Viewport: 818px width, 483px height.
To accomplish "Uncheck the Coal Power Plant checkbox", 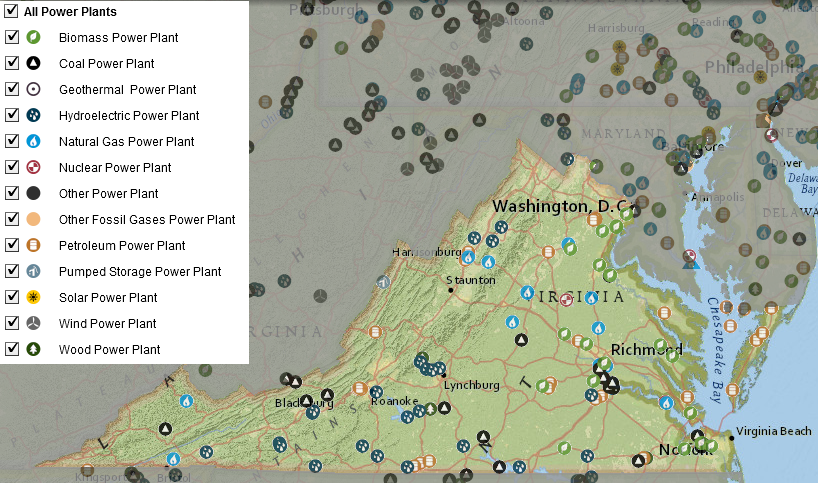I will 11,63.
